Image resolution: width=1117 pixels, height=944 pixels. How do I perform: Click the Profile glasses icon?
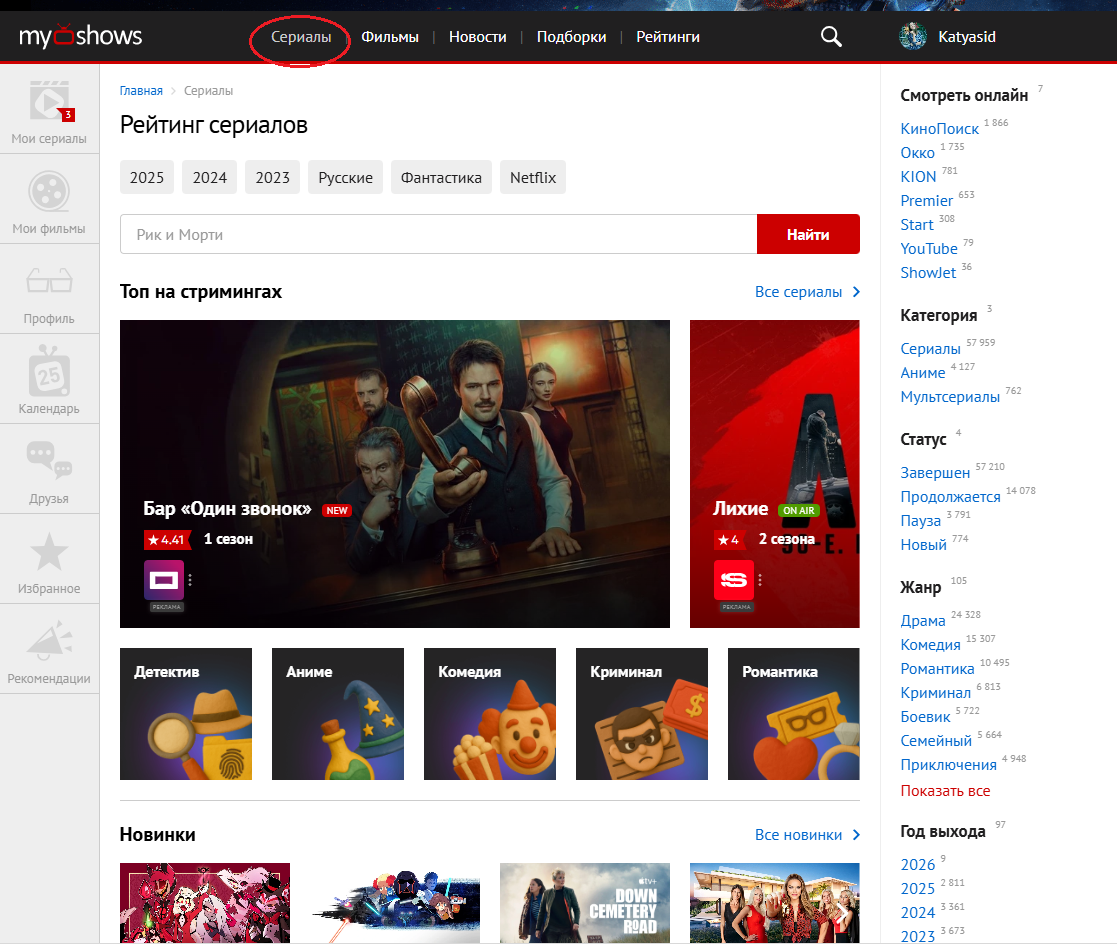pos(49,281)
